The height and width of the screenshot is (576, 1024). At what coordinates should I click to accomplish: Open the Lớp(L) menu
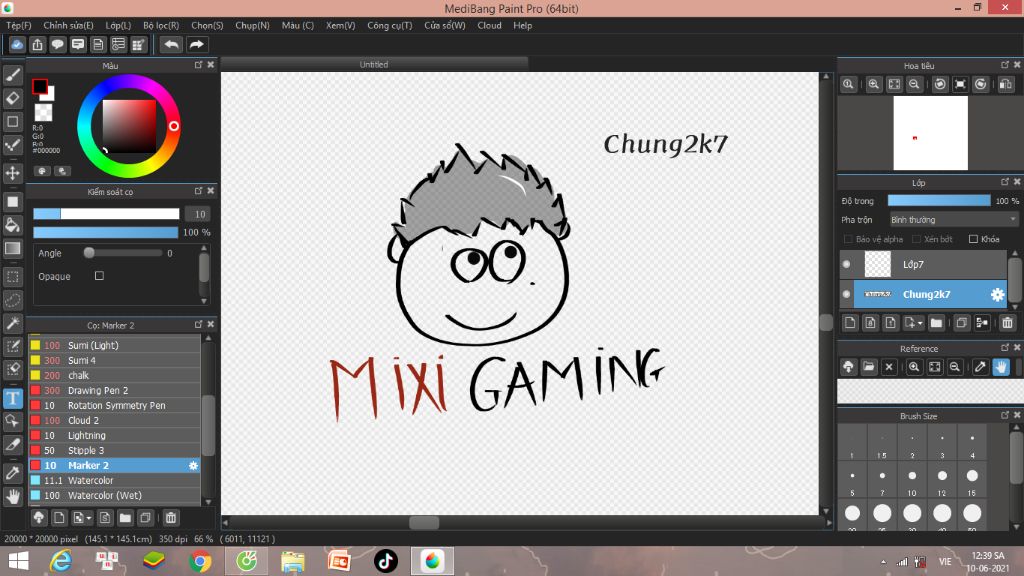click(118, 25)
